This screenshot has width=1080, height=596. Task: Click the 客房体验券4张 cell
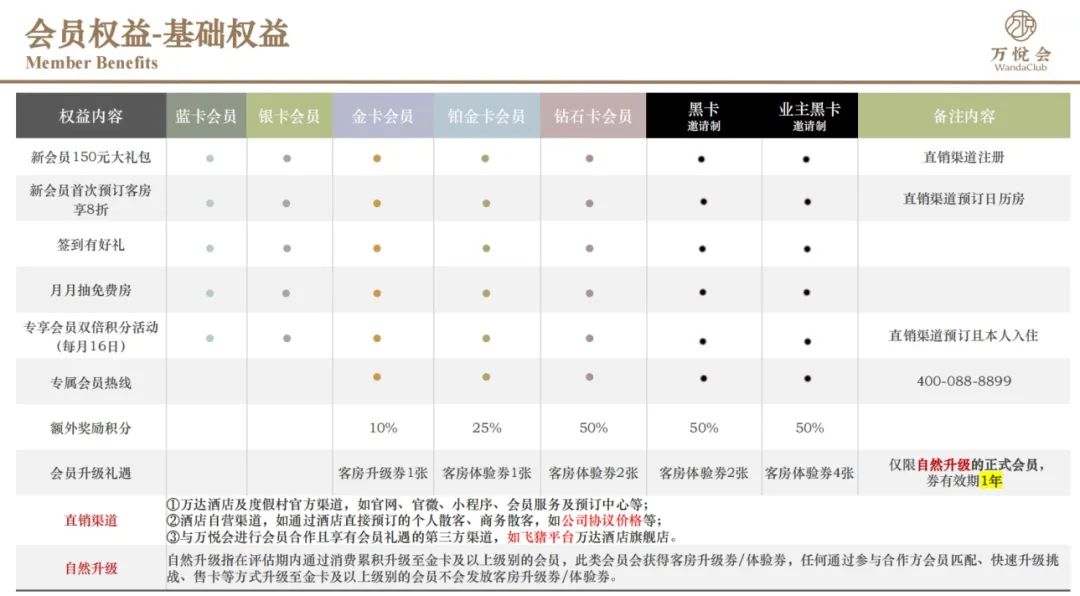click(x=809, y=473)
